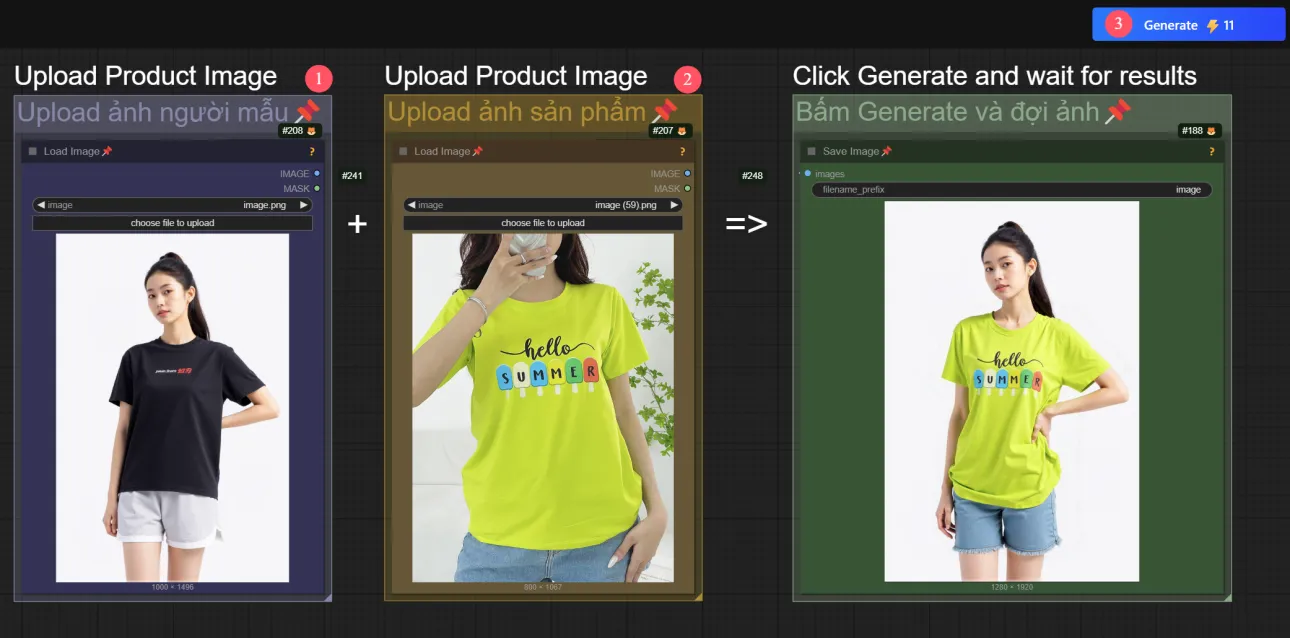Click the IMAGE output dot on image.png node
The width and height of the screenshot is (1290, 638).
point(317,174)
